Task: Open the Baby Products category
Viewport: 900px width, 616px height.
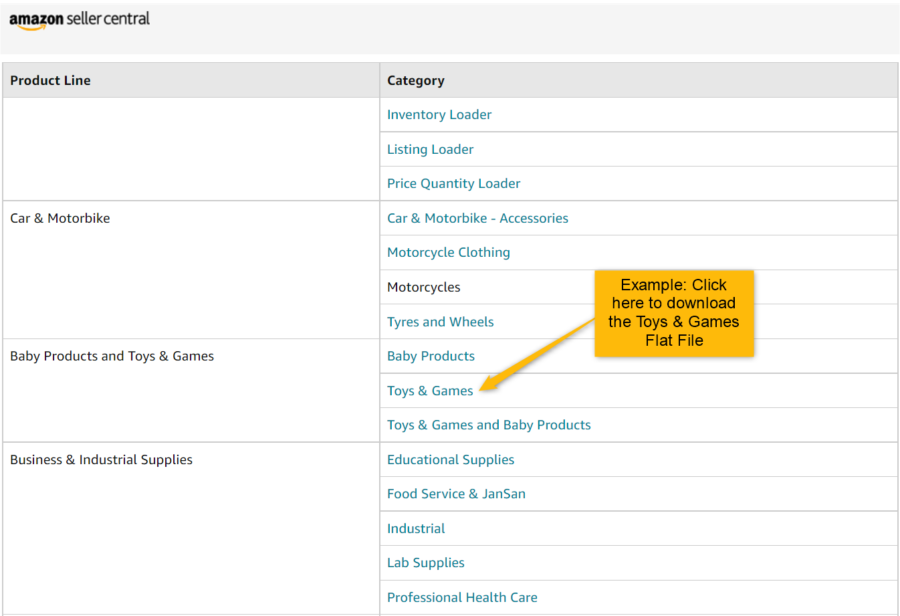Action: coord(431,355)
